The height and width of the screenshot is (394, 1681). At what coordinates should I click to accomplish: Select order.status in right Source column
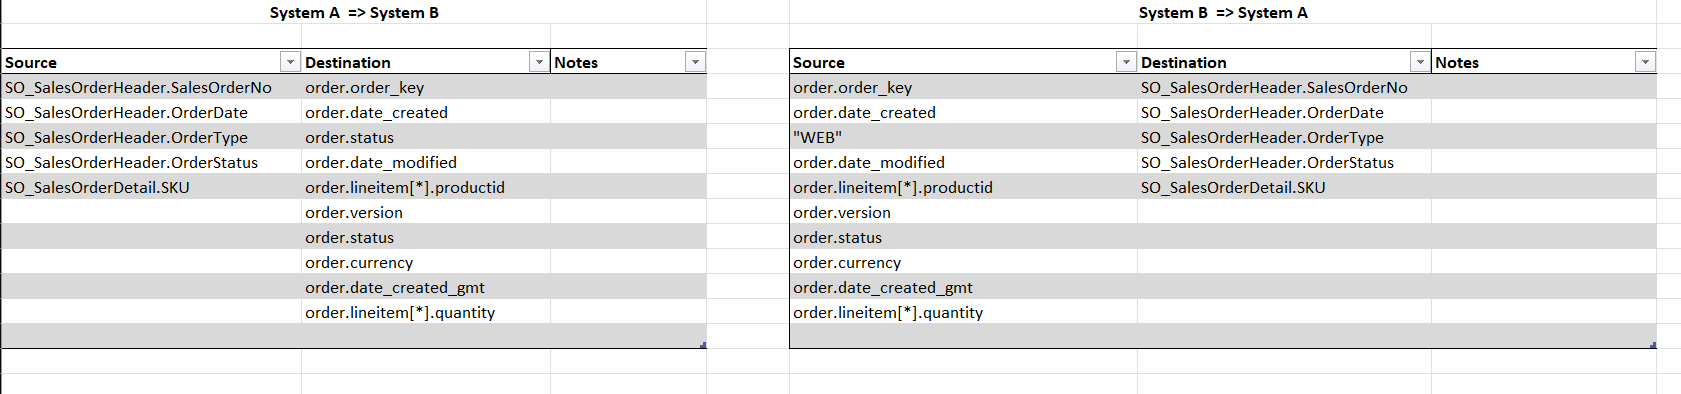coord(963,237)
